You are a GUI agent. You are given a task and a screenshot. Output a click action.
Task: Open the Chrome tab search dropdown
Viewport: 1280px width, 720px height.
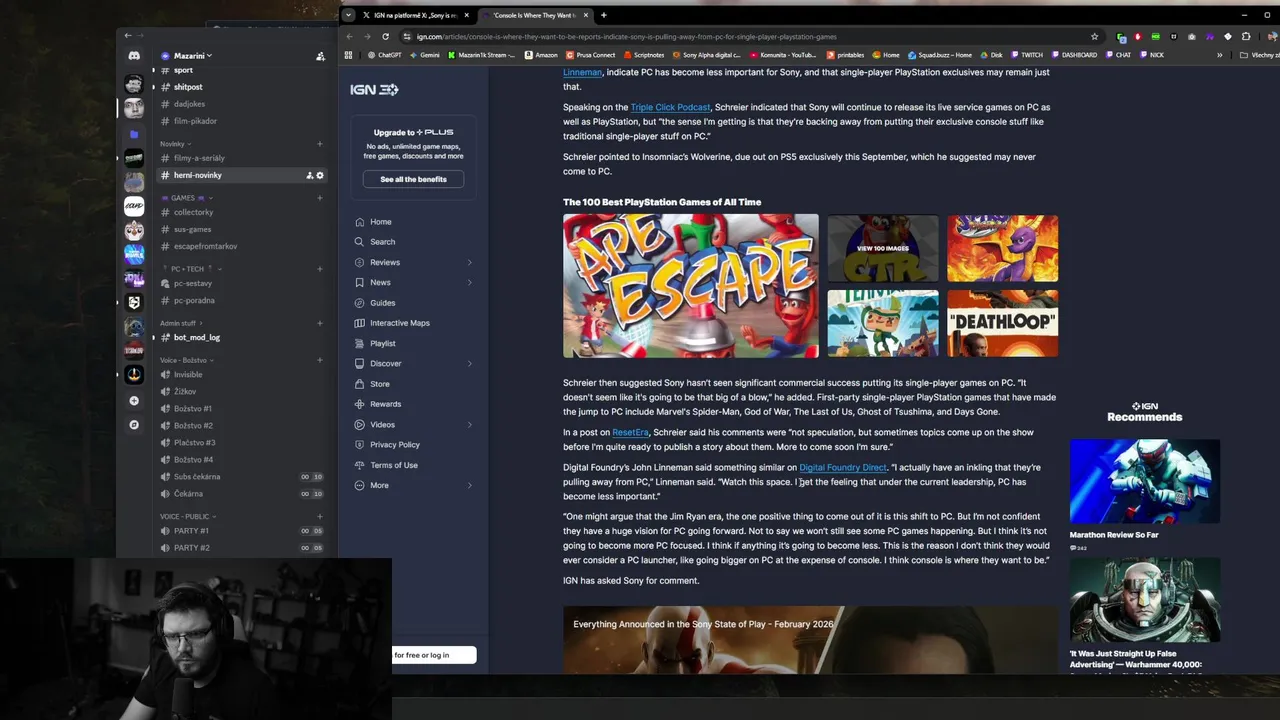pyautogui.click(x=348, y=15)
